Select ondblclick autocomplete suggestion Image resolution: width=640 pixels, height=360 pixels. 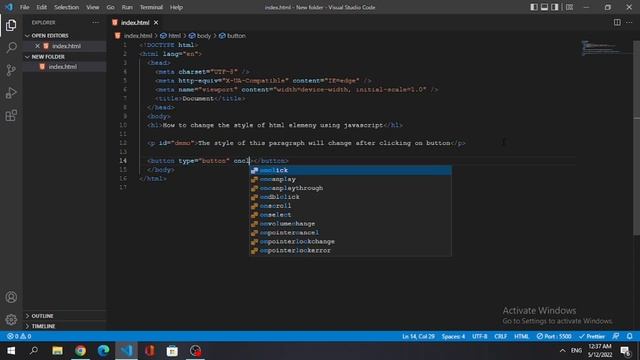coord(351,197)
